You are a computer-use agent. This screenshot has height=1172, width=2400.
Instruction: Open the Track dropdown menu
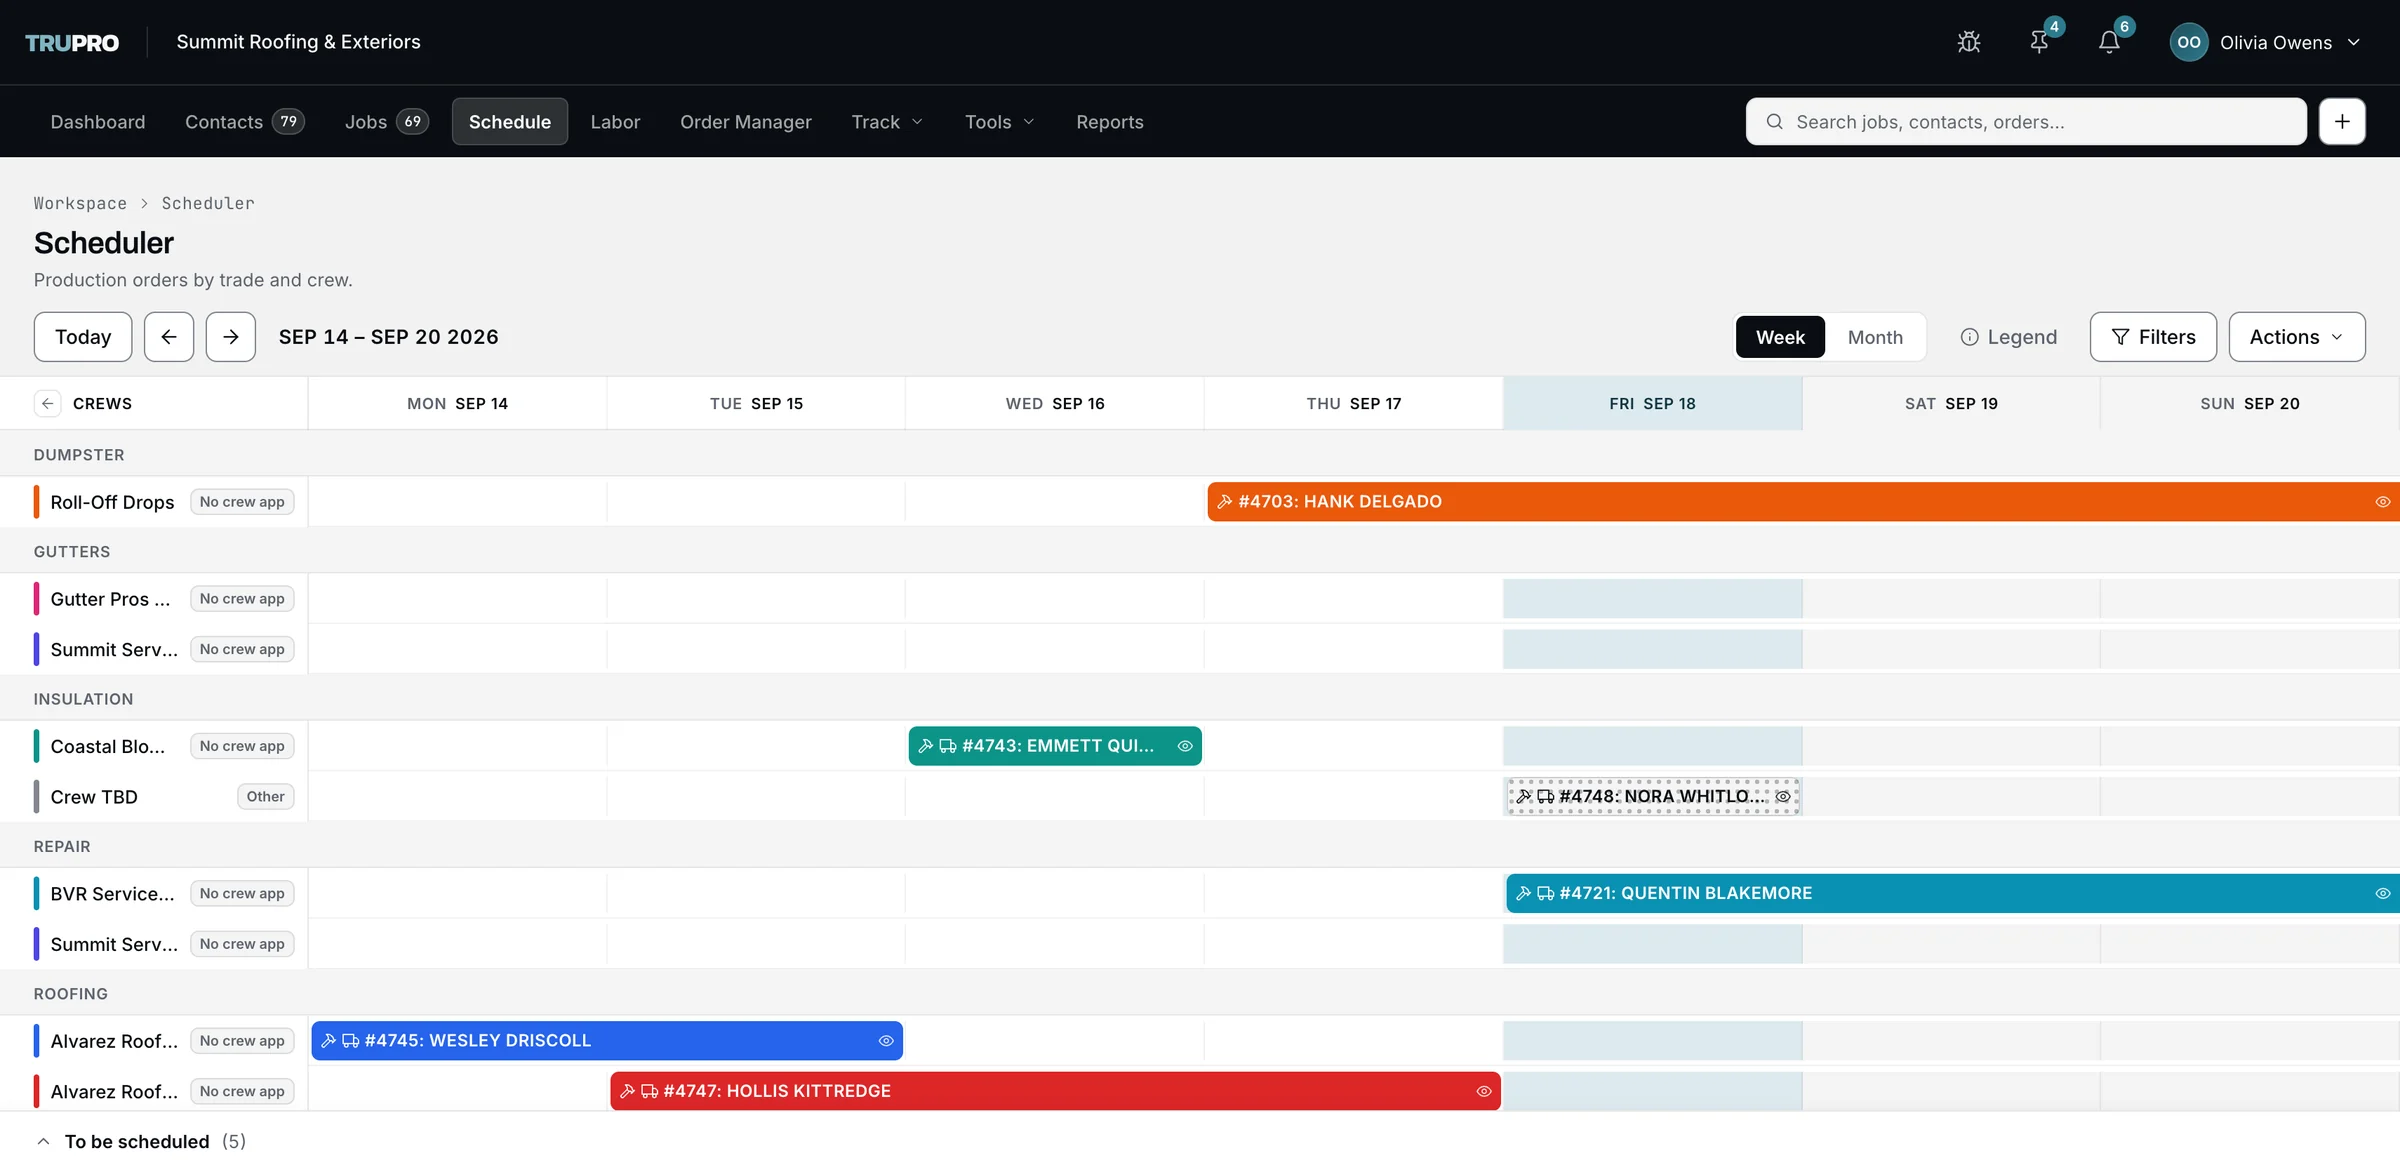tap(887, 121)
